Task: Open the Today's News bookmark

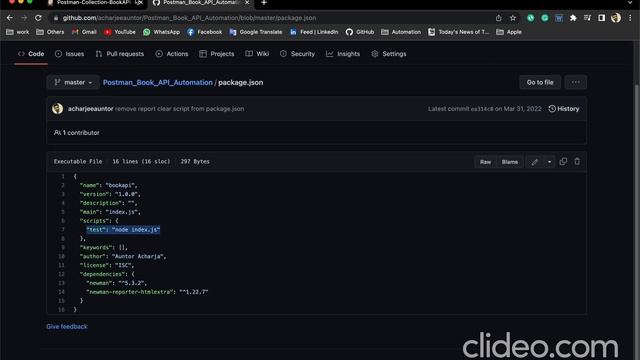Action: (458, 32)
